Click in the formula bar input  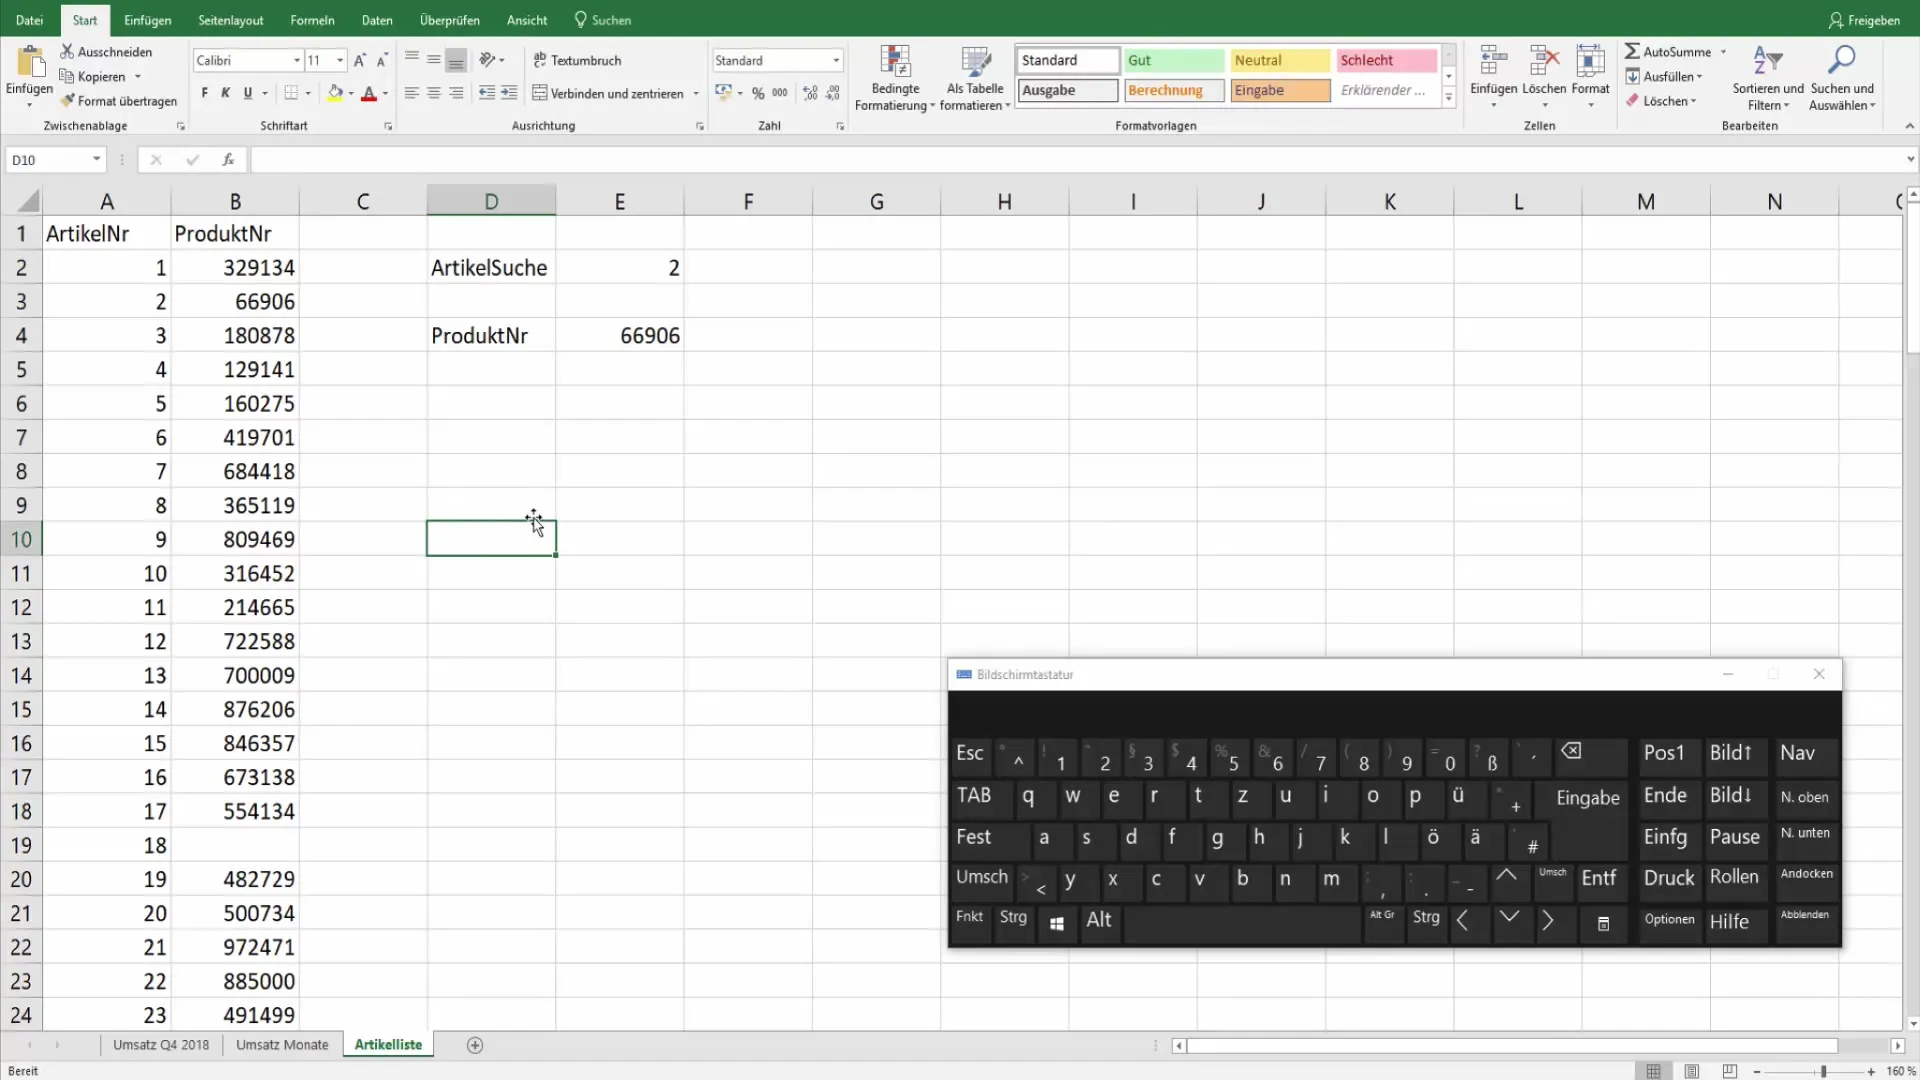1075,159
